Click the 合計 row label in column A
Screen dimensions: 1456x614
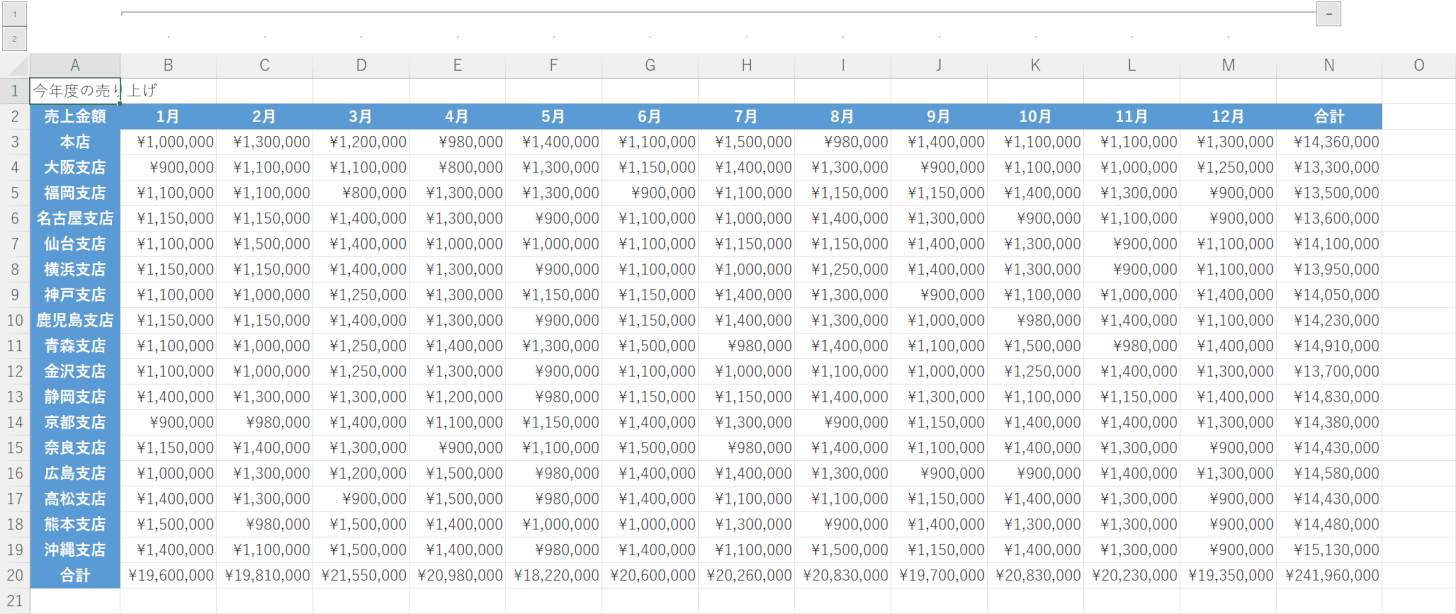(x=75, y=575)
